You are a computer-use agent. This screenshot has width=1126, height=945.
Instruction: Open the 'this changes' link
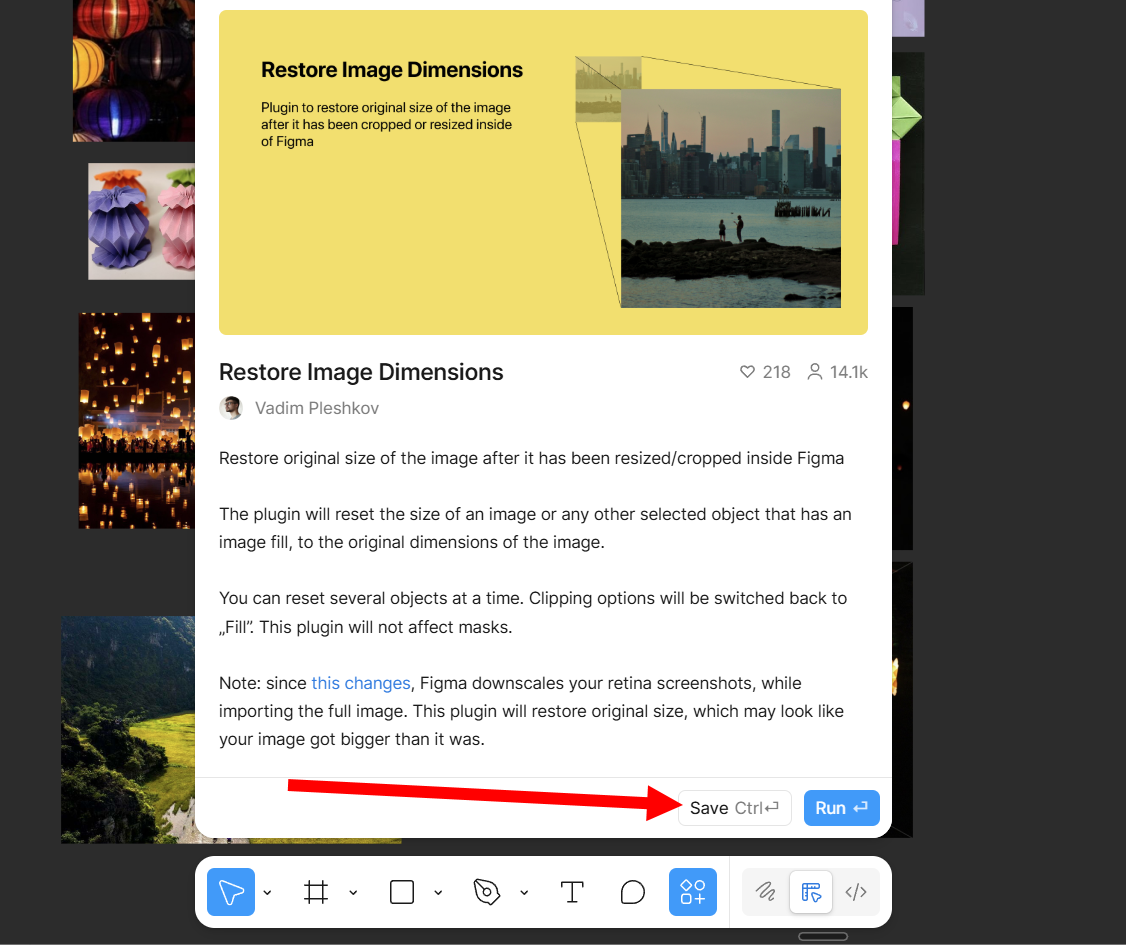coord(360,683)
